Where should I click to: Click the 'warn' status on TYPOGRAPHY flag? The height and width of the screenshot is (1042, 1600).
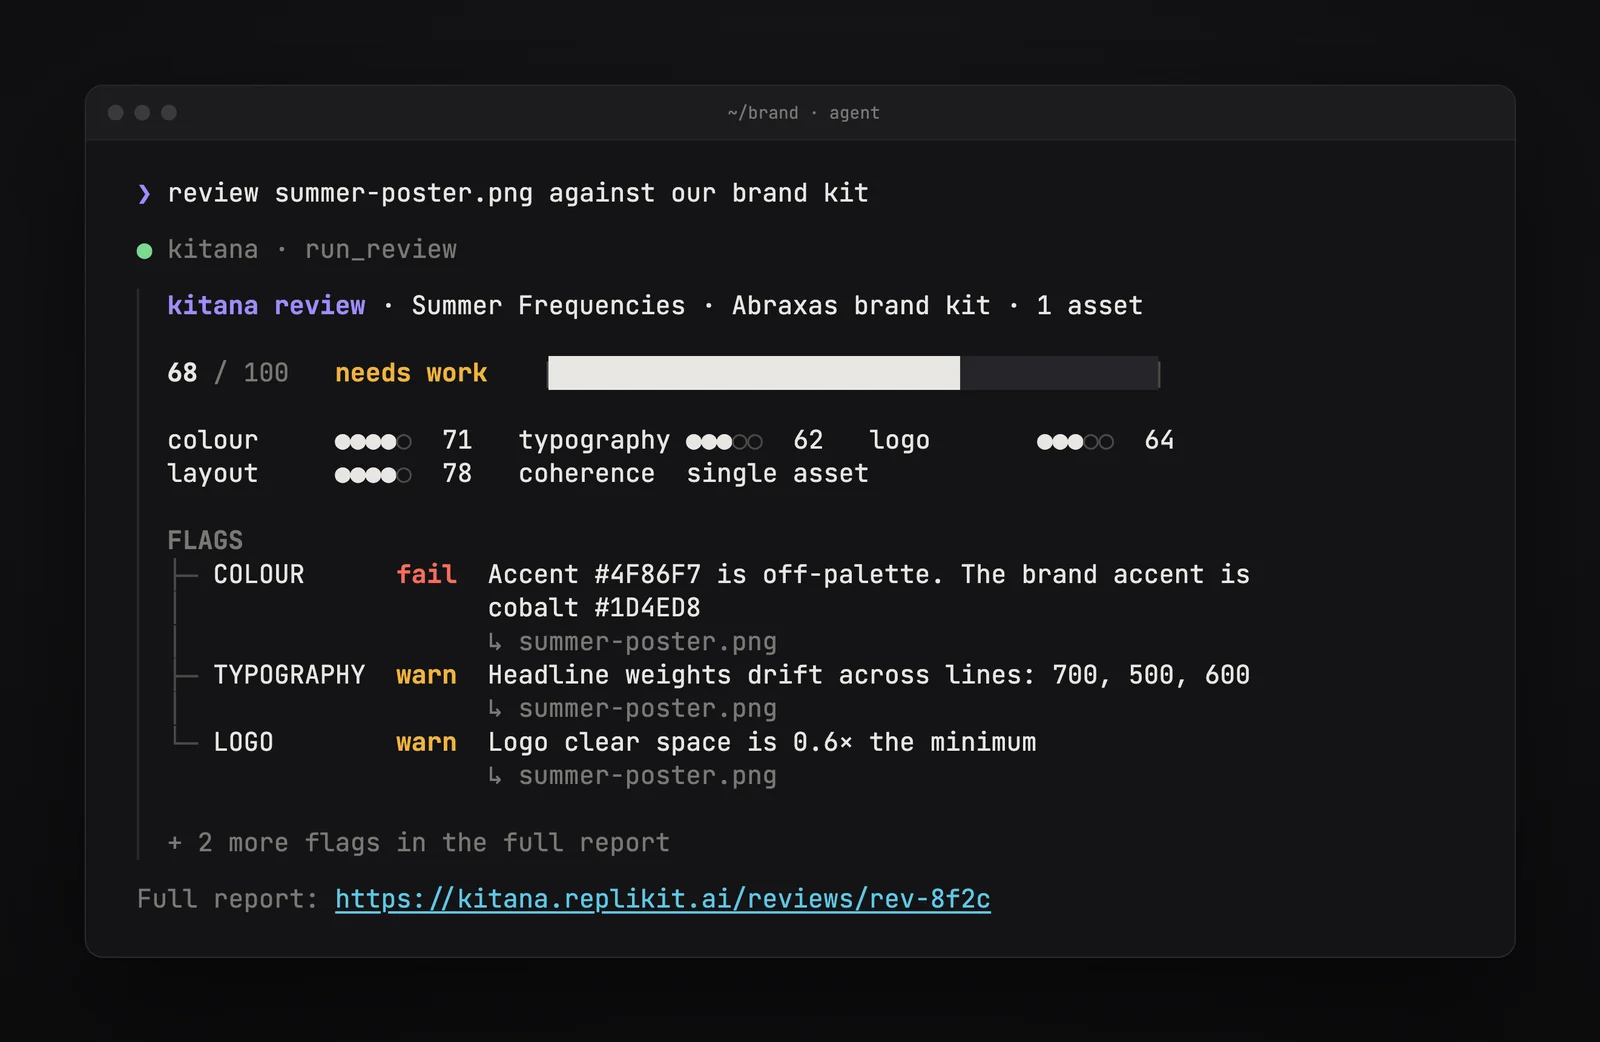(x=427, y=675)
